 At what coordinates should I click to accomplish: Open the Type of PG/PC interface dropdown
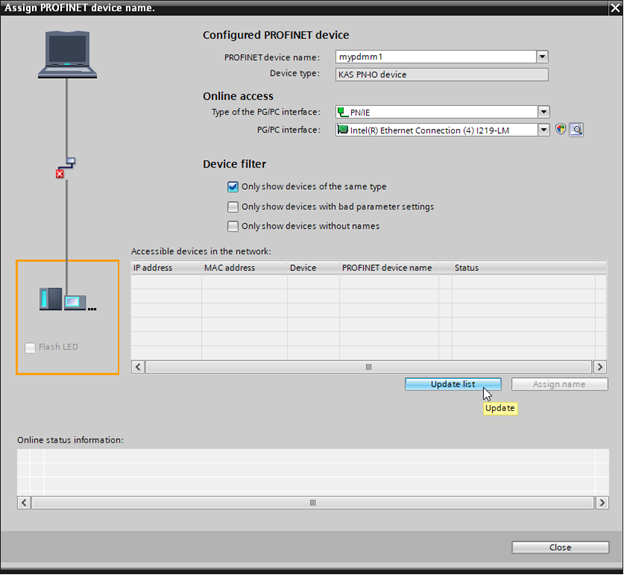(544, 112)
